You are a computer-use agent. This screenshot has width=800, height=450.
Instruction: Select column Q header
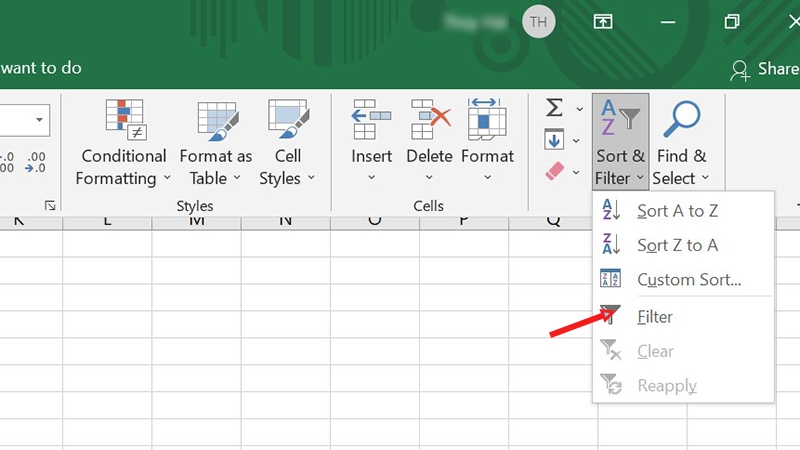tap(553, 221)
